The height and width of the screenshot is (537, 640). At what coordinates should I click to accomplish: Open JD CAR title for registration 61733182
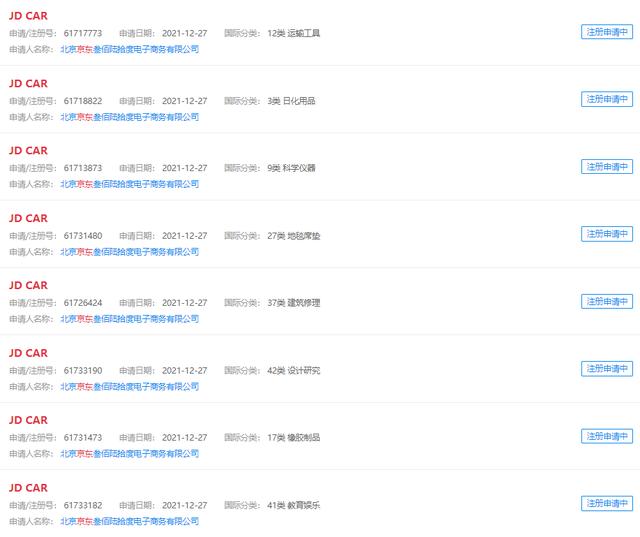(28, 488)
